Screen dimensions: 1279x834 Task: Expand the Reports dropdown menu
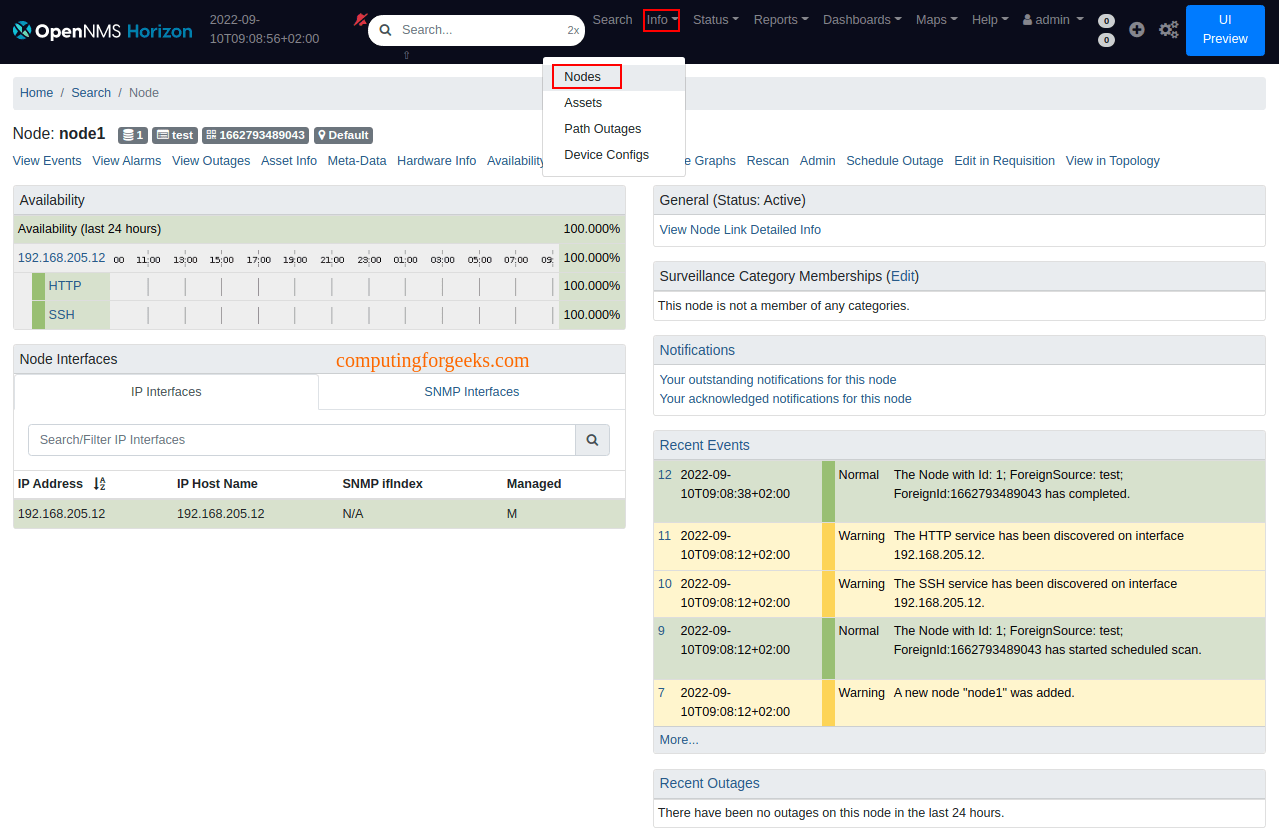pyautogui.click(x=780, y=20)
